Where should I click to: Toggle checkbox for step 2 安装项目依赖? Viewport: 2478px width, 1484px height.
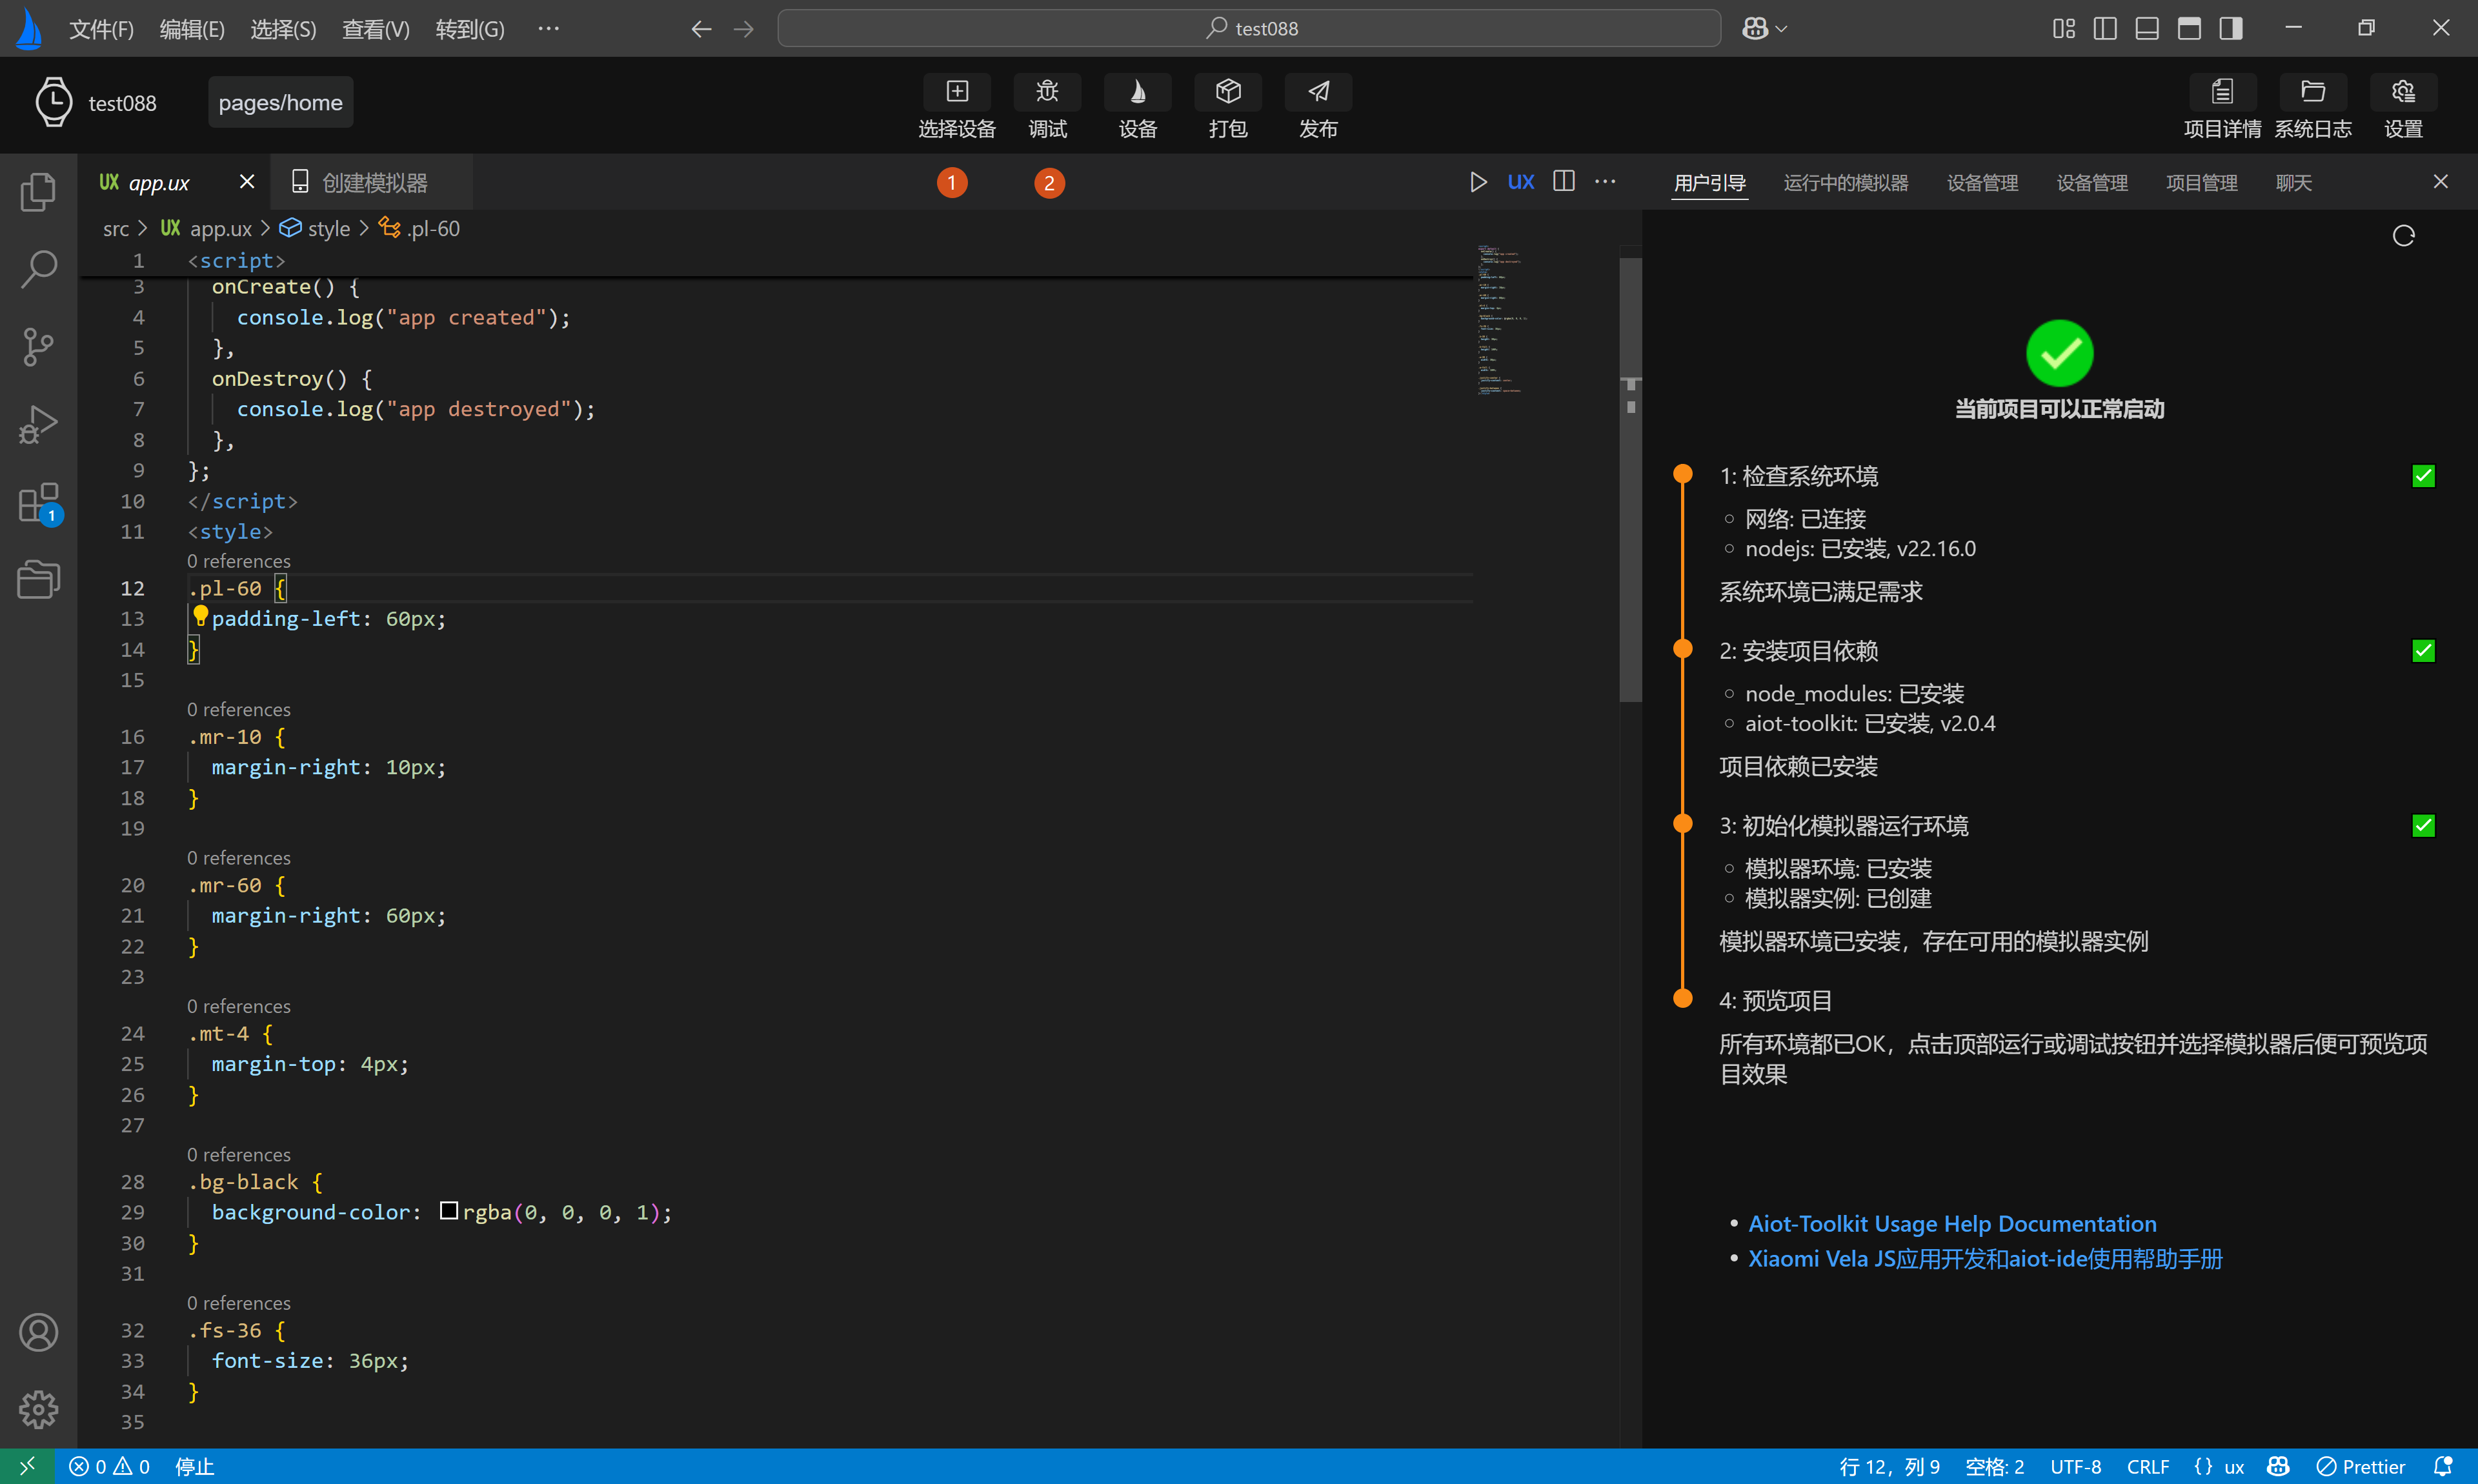coord(2423,651)
